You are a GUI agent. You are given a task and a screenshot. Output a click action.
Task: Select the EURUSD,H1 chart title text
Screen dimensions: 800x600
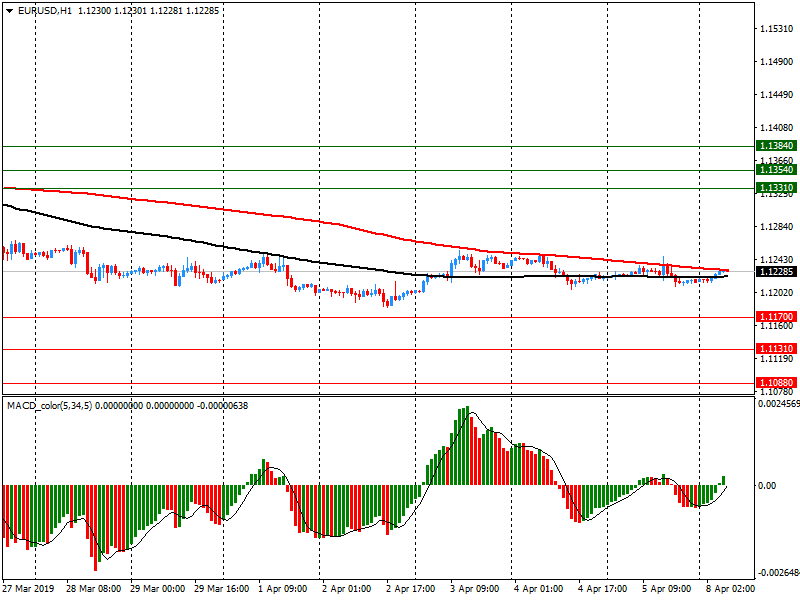click(x=46, y=10)
